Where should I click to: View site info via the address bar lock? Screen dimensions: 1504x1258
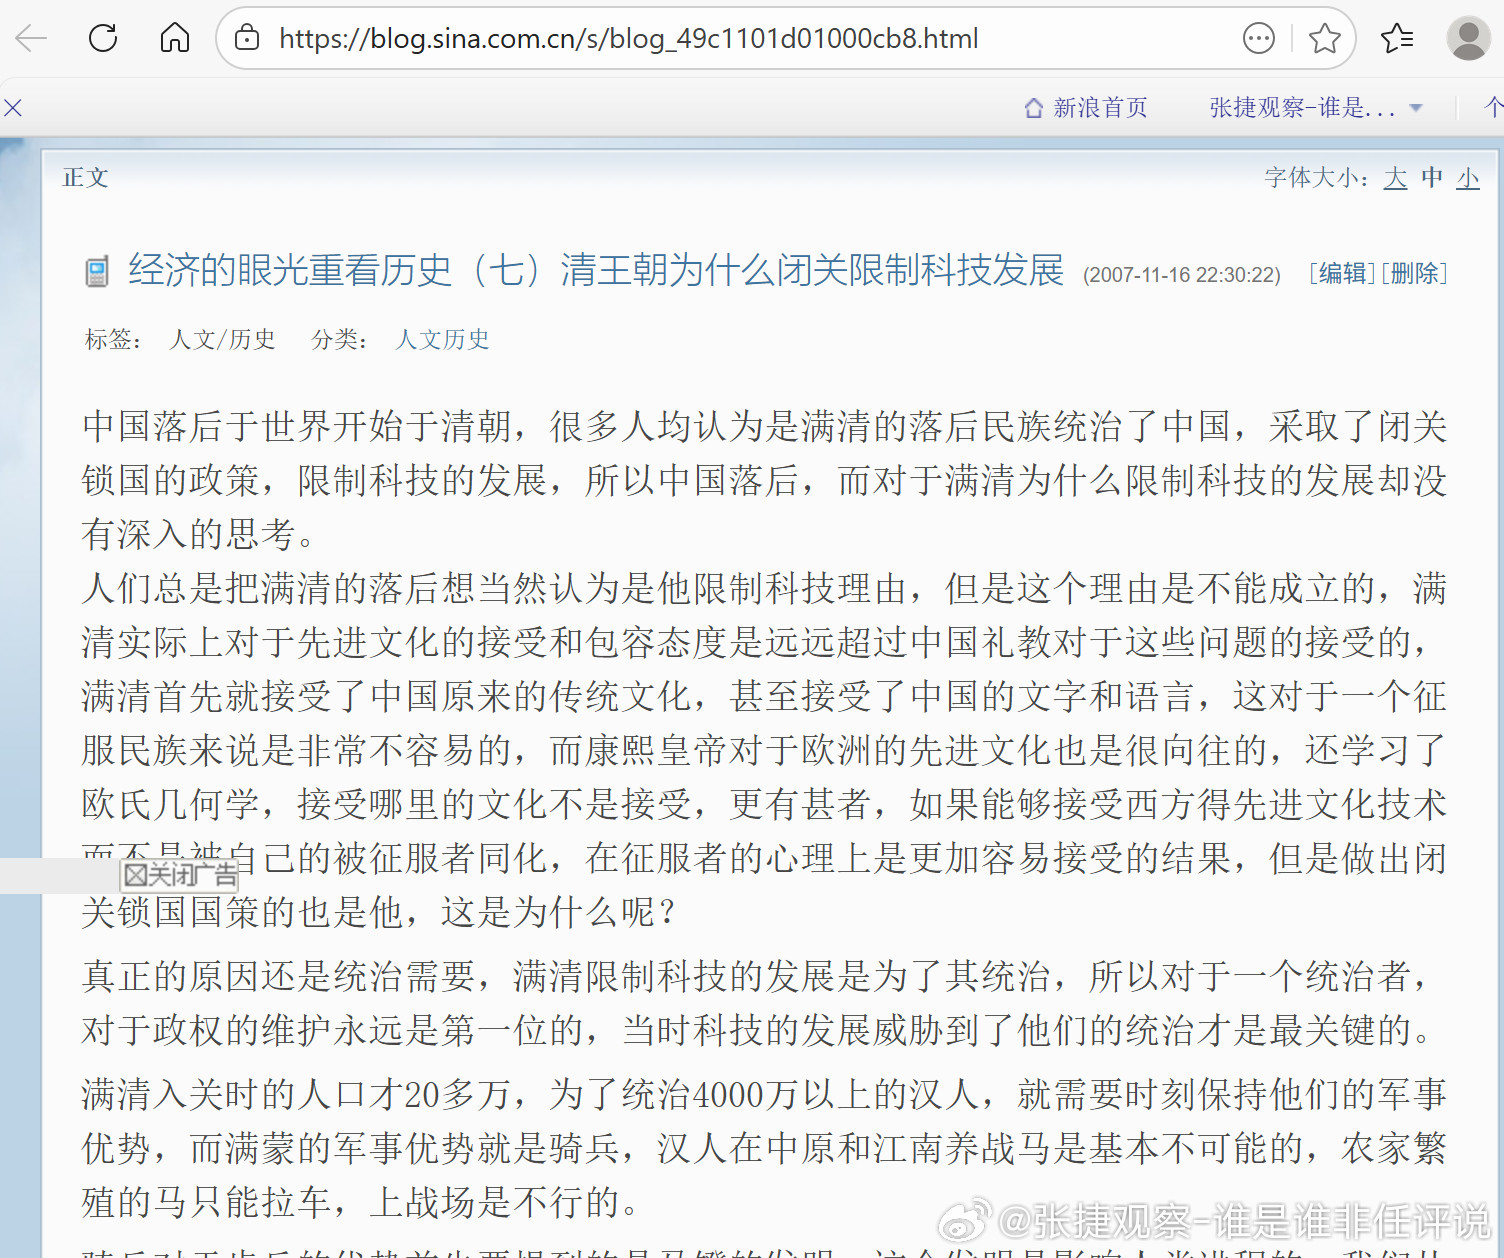pos(246,38)
